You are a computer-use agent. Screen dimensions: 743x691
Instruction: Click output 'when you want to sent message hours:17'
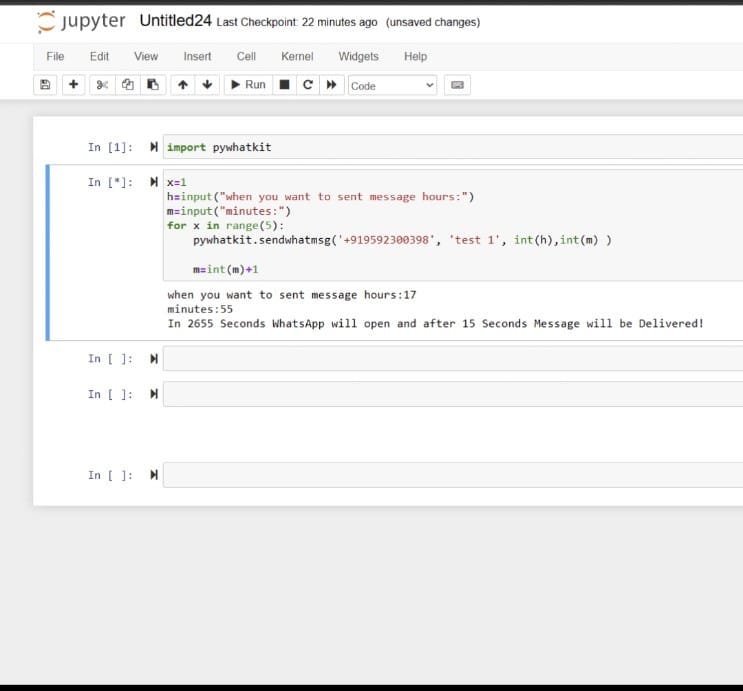click(292, 295)
